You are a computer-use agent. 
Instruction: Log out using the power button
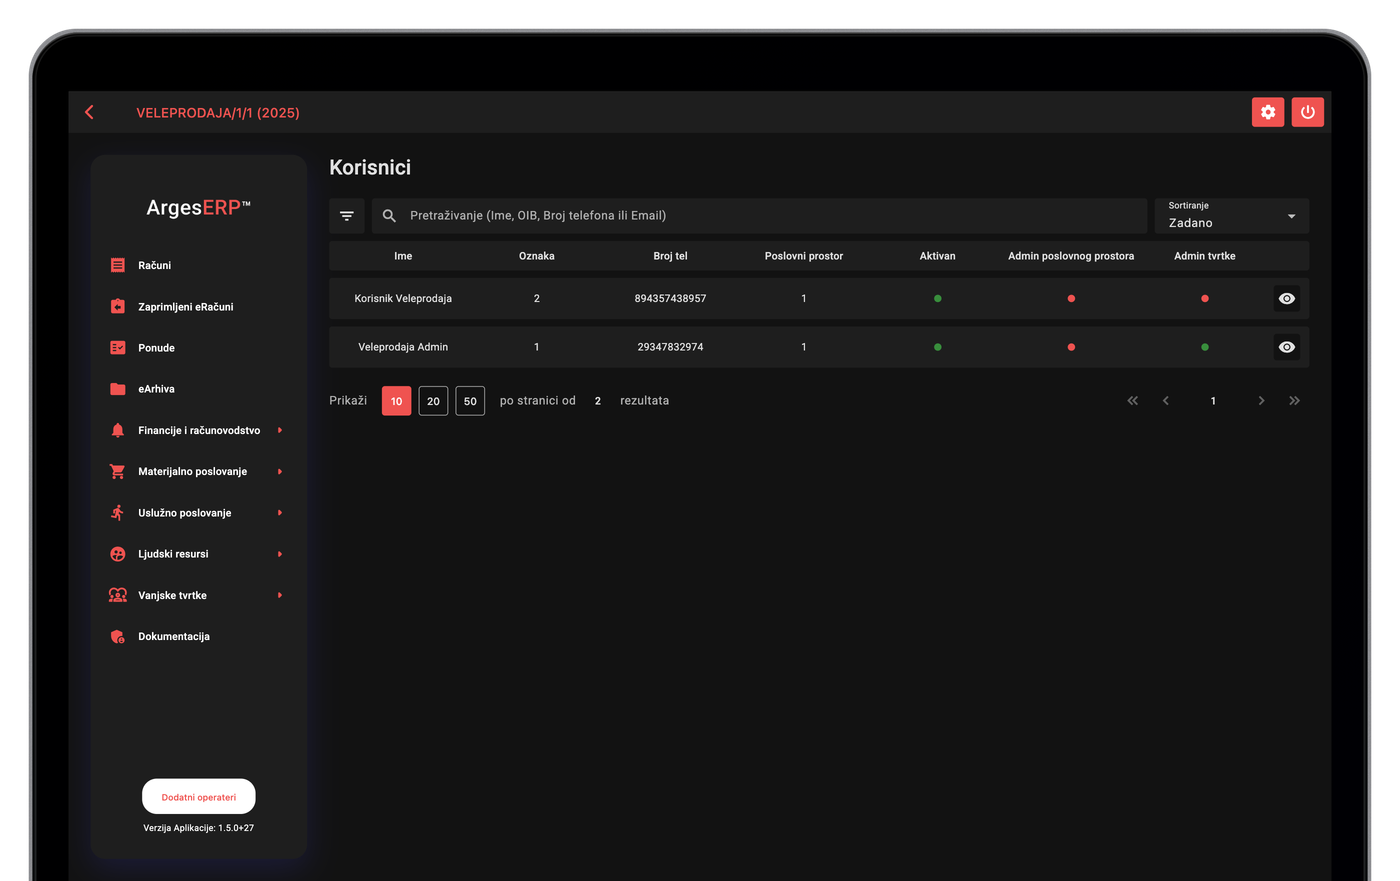[x=1307, y=112]
